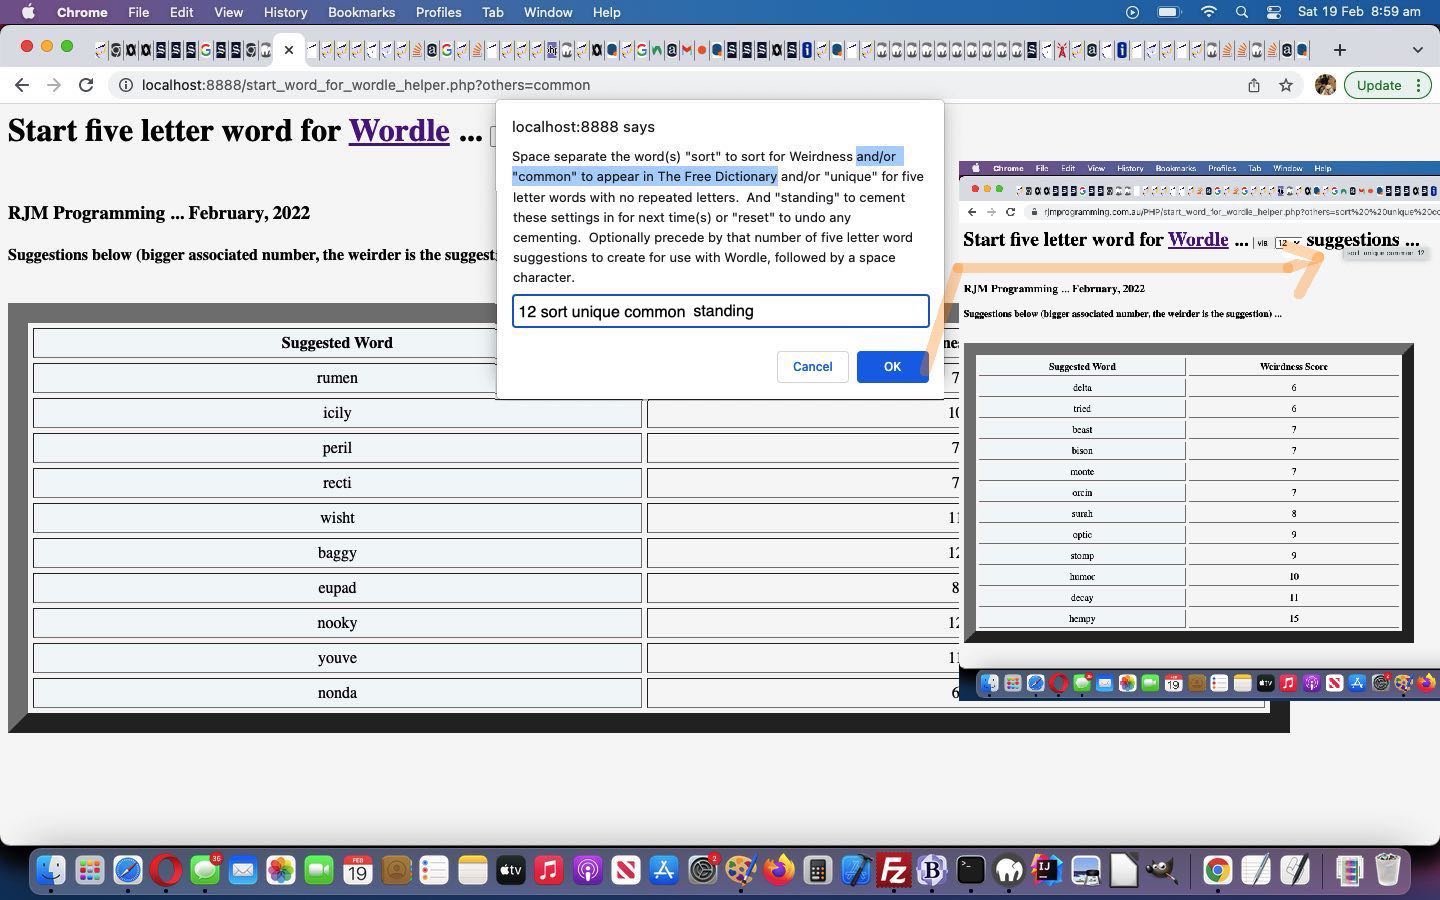Screen dimensions: 1440x900
Task: Share this page from the address bar
Action: point(1253,85)
